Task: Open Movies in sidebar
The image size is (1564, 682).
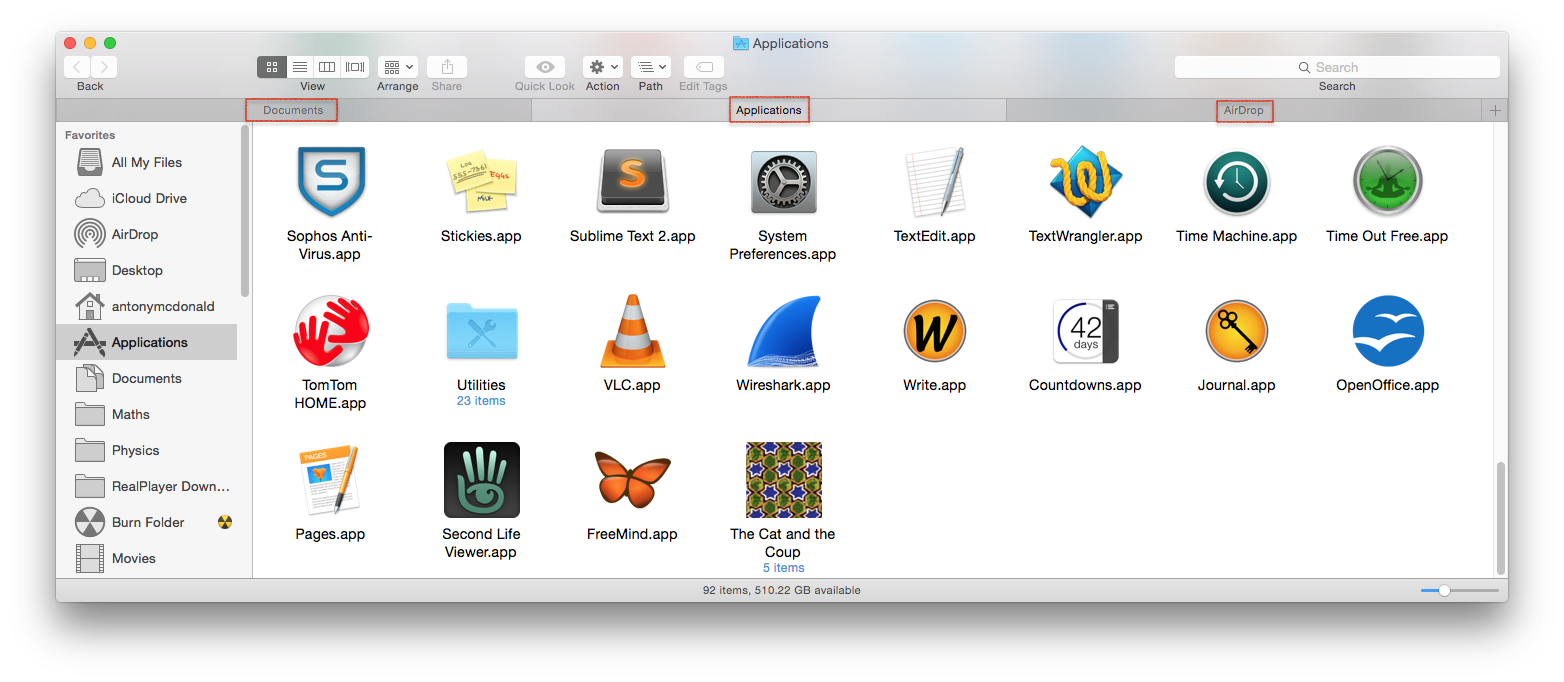Action: click(147, 558)
